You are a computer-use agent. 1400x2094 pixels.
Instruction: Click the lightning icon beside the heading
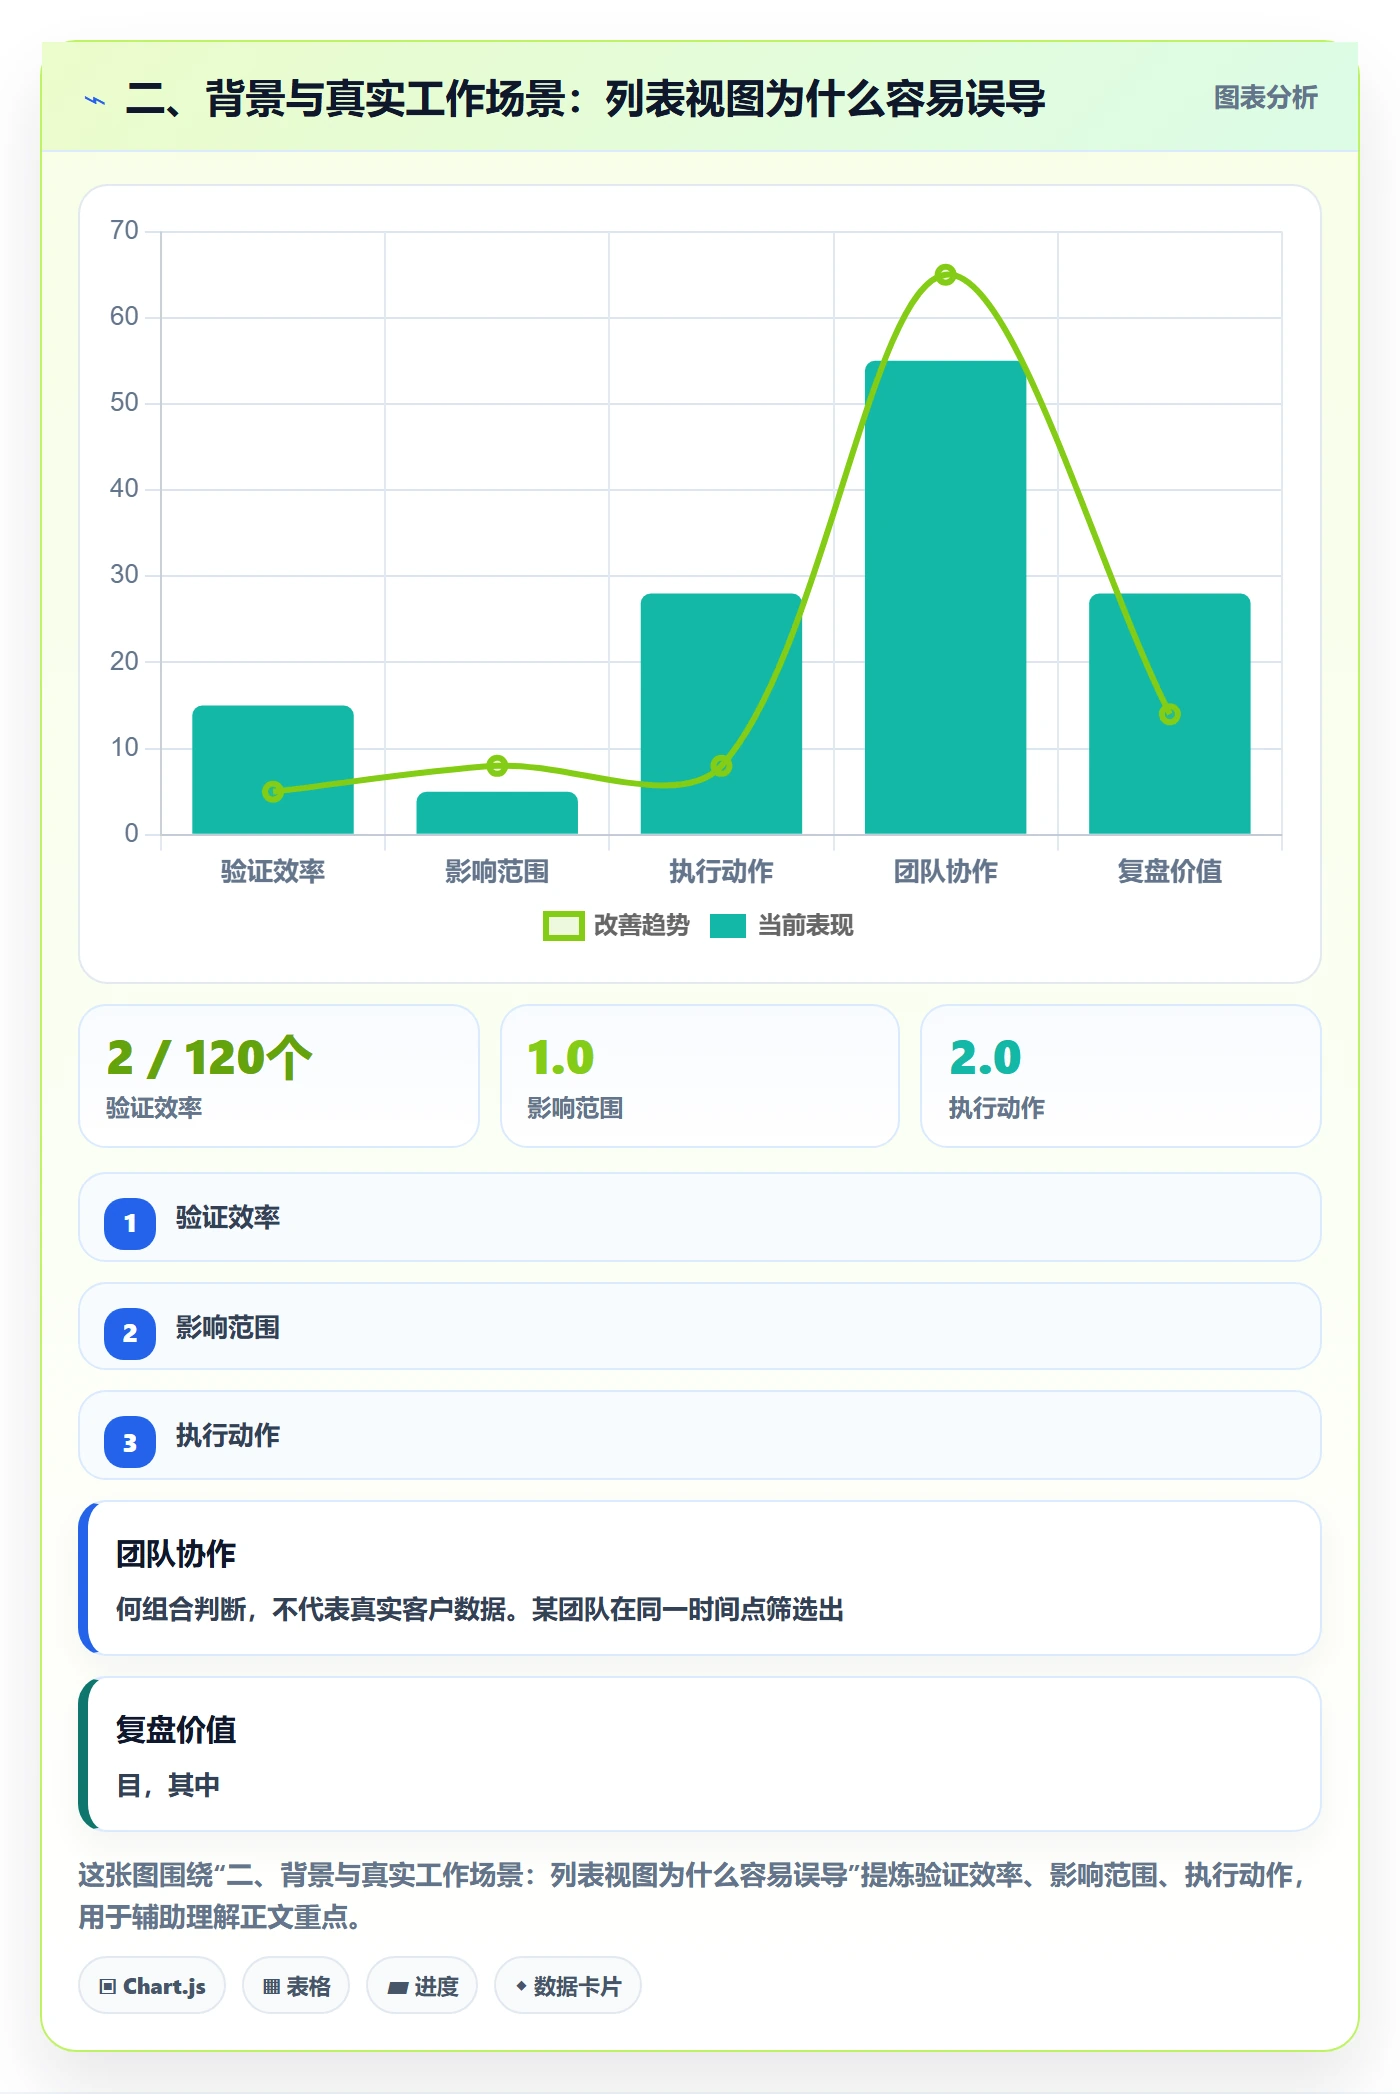click(95, 100)
